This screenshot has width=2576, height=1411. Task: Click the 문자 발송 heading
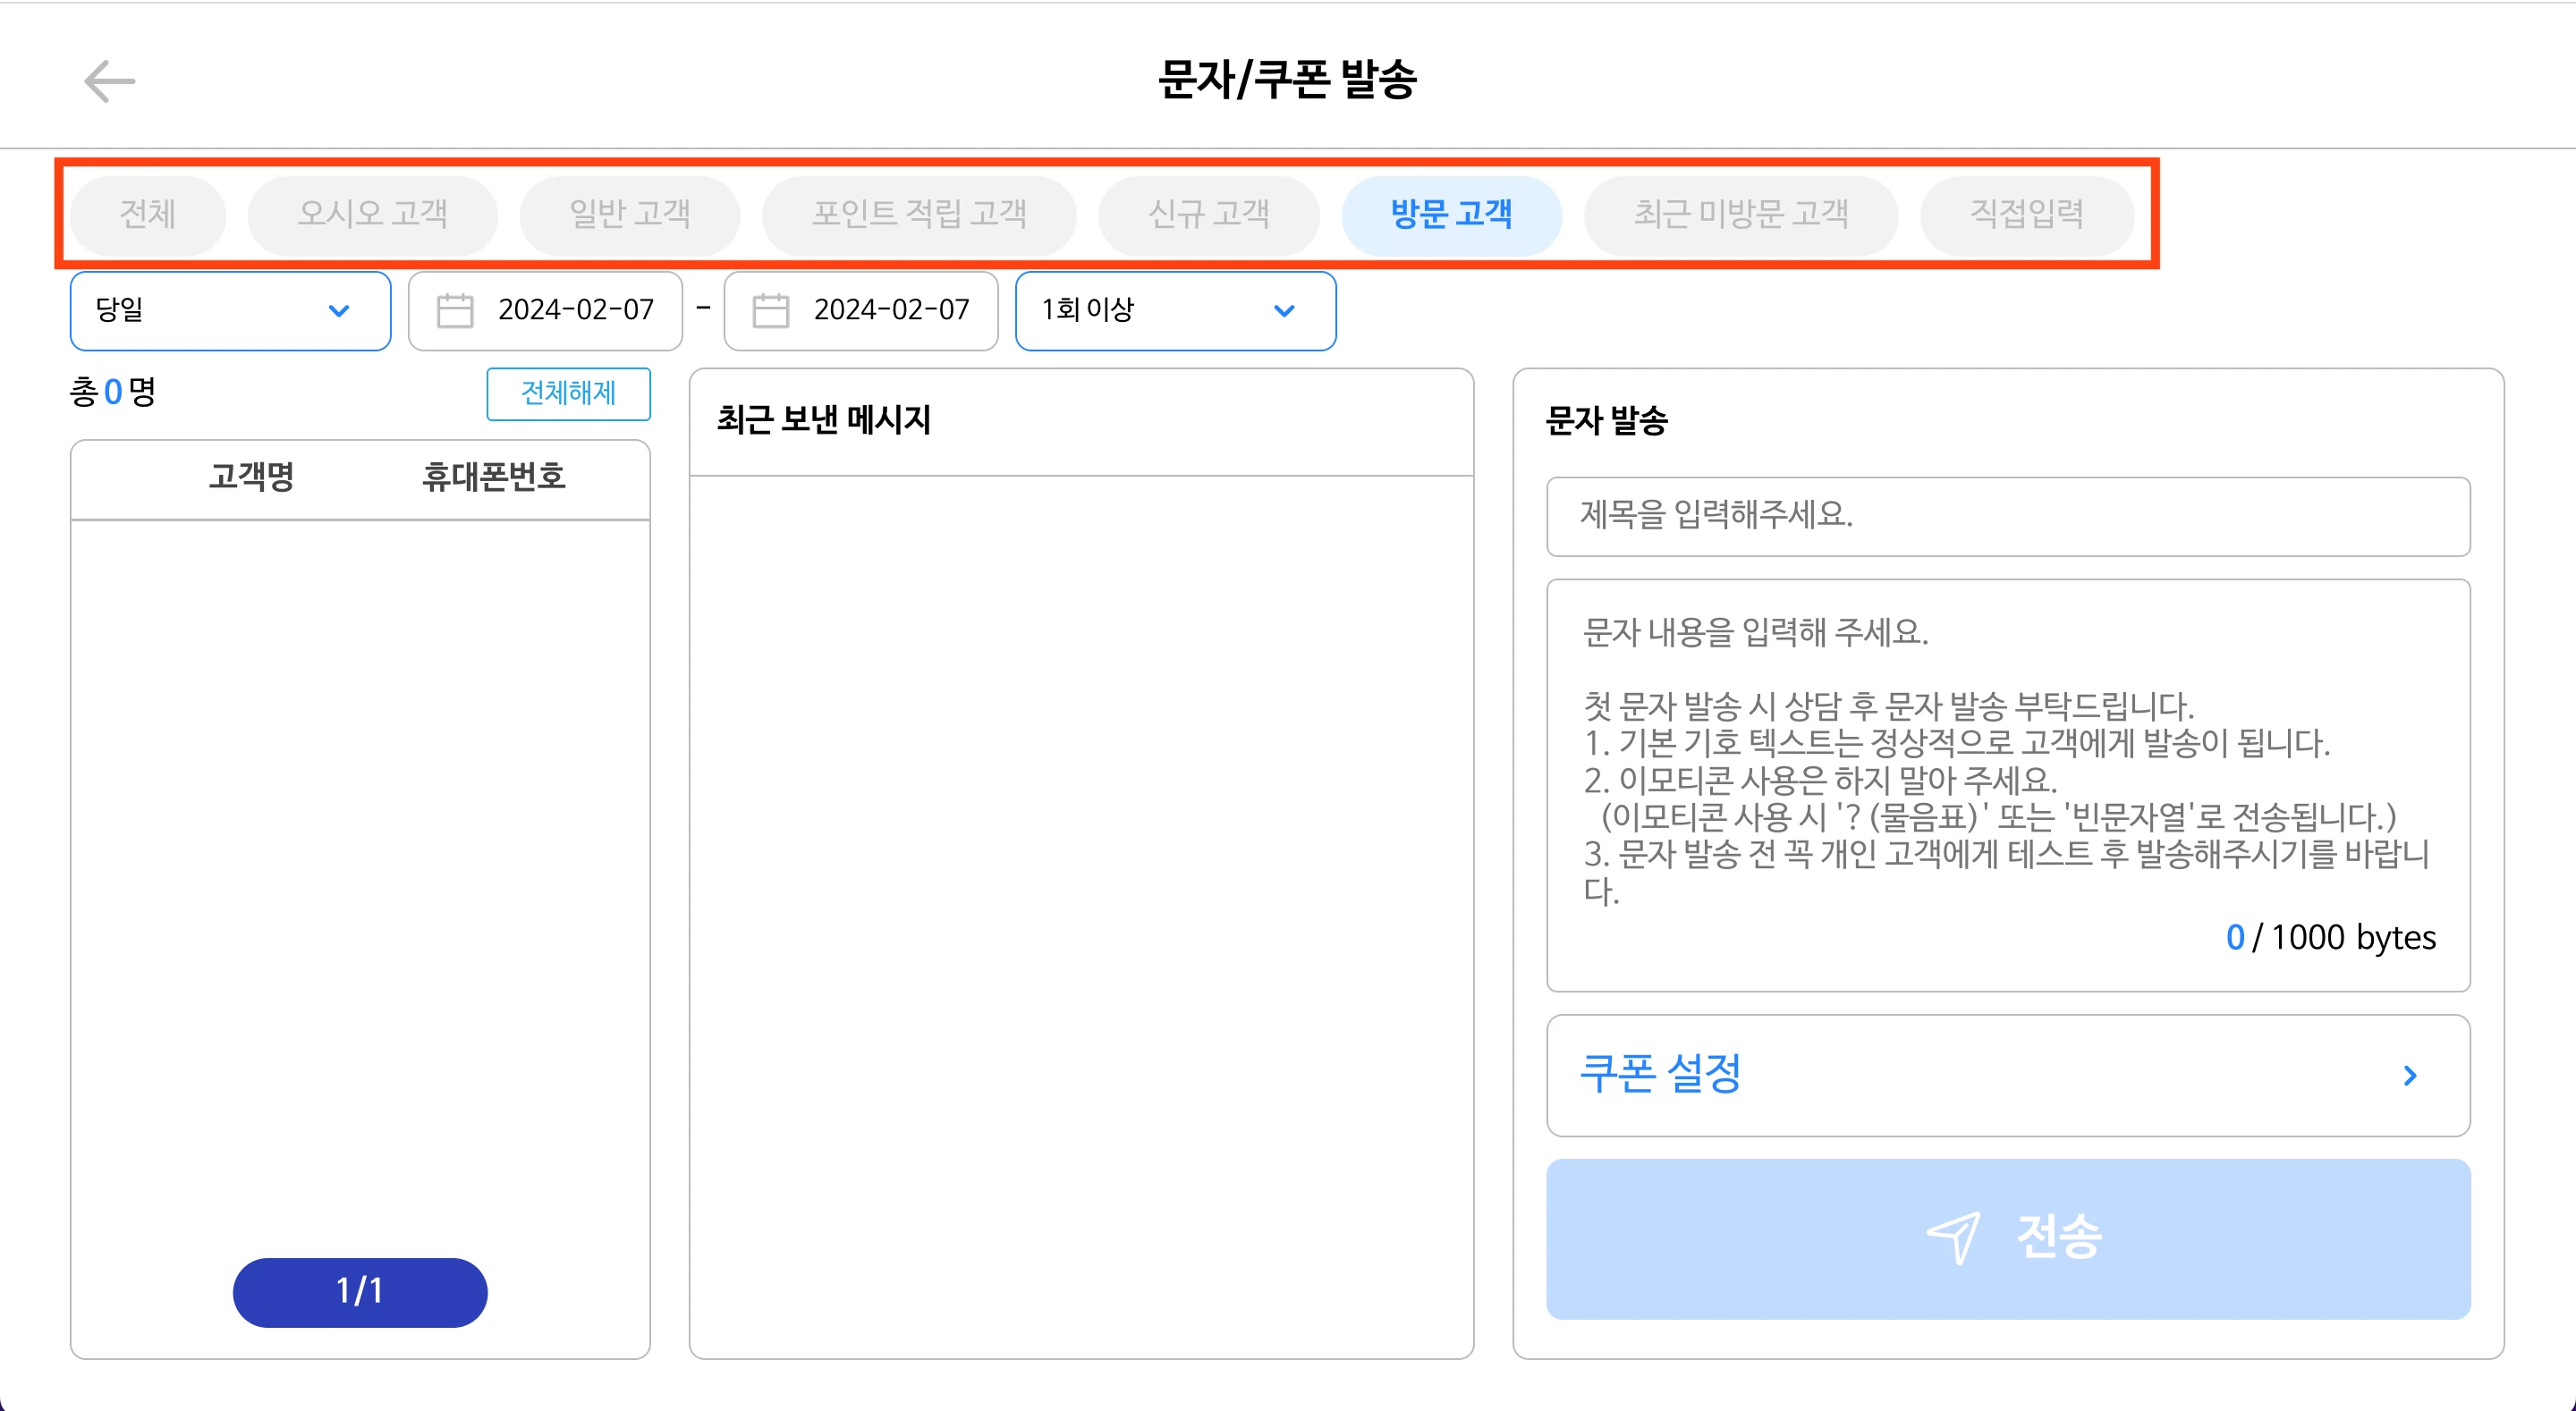pyautogui.click(x=1607, y=421)
